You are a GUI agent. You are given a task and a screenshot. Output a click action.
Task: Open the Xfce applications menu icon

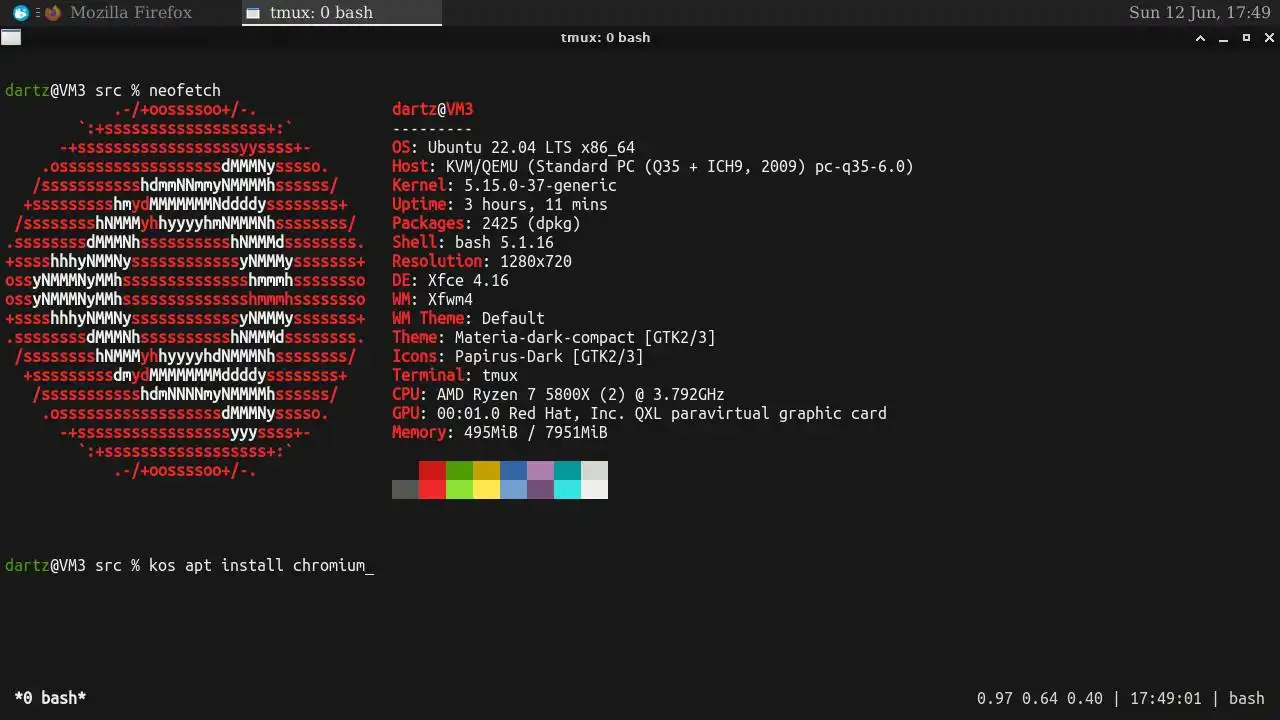(20, 13)
